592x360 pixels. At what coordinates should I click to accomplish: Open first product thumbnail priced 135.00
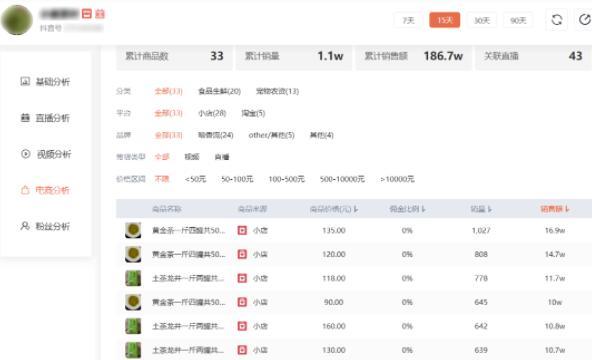tap(133, 230)
